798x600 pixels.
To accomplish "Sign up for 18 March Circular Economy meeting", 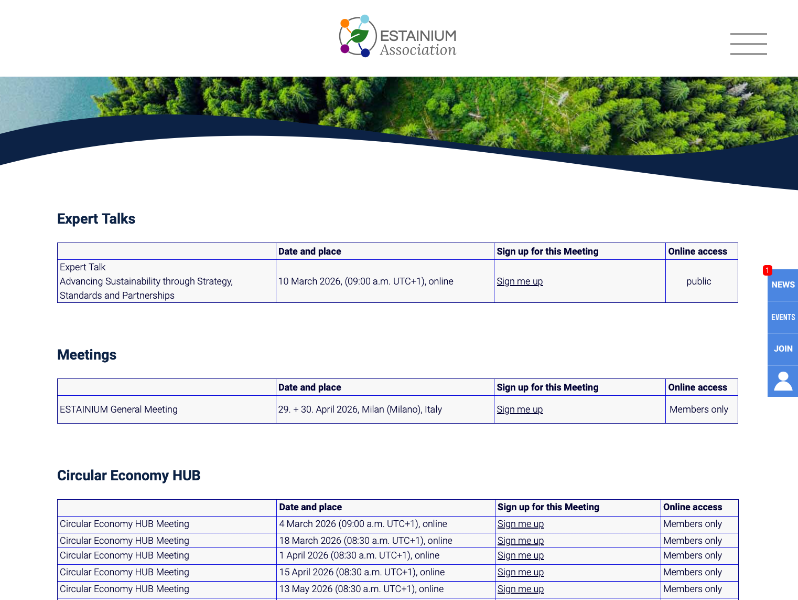I will click(x=520, y=541).
